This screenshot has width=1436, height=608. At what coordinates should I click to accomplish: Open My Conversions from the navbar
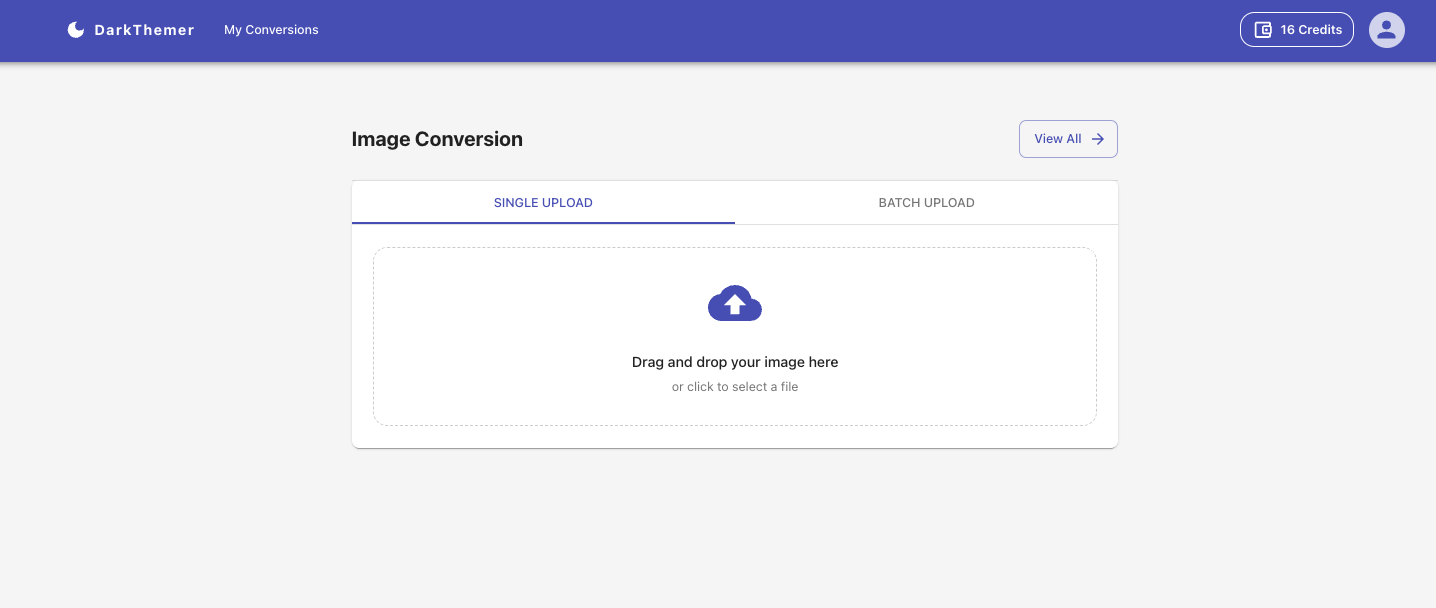click(271, 30)
